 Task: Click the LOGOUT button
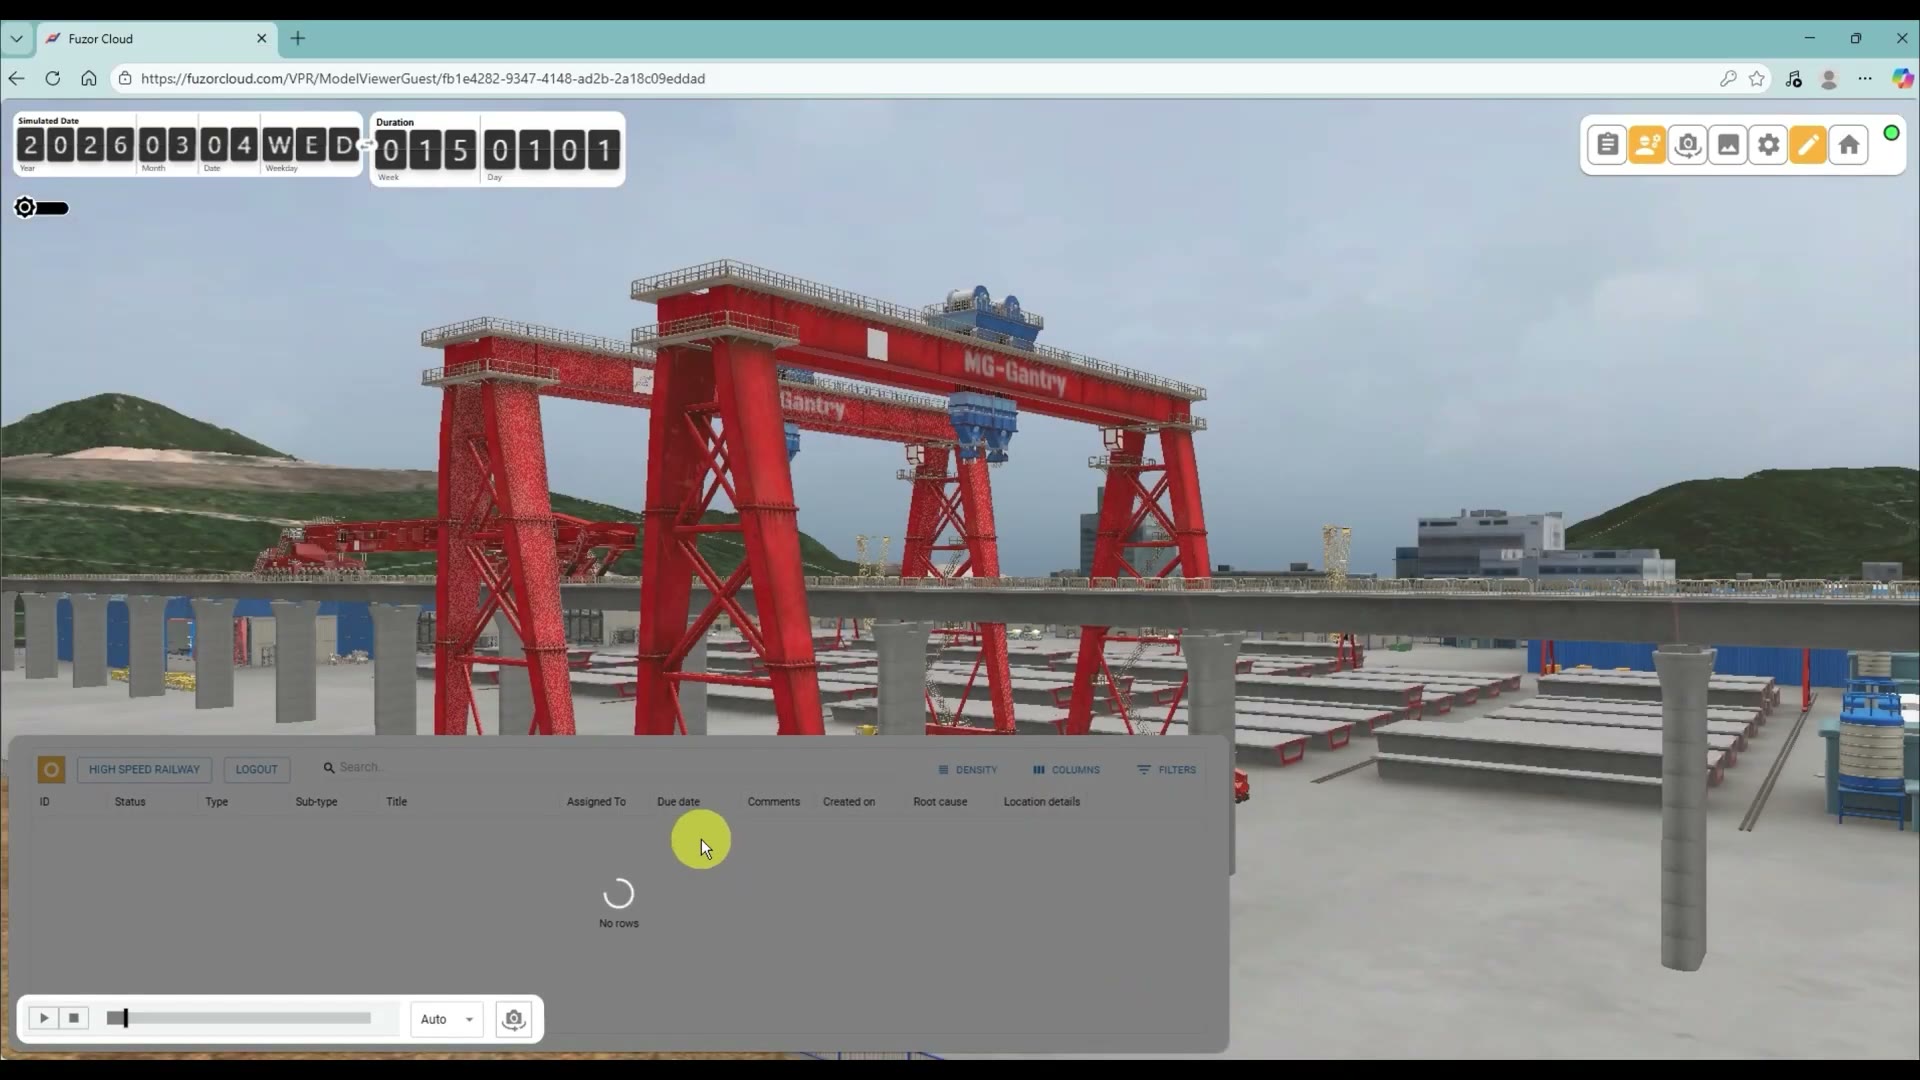pos(257,769)
